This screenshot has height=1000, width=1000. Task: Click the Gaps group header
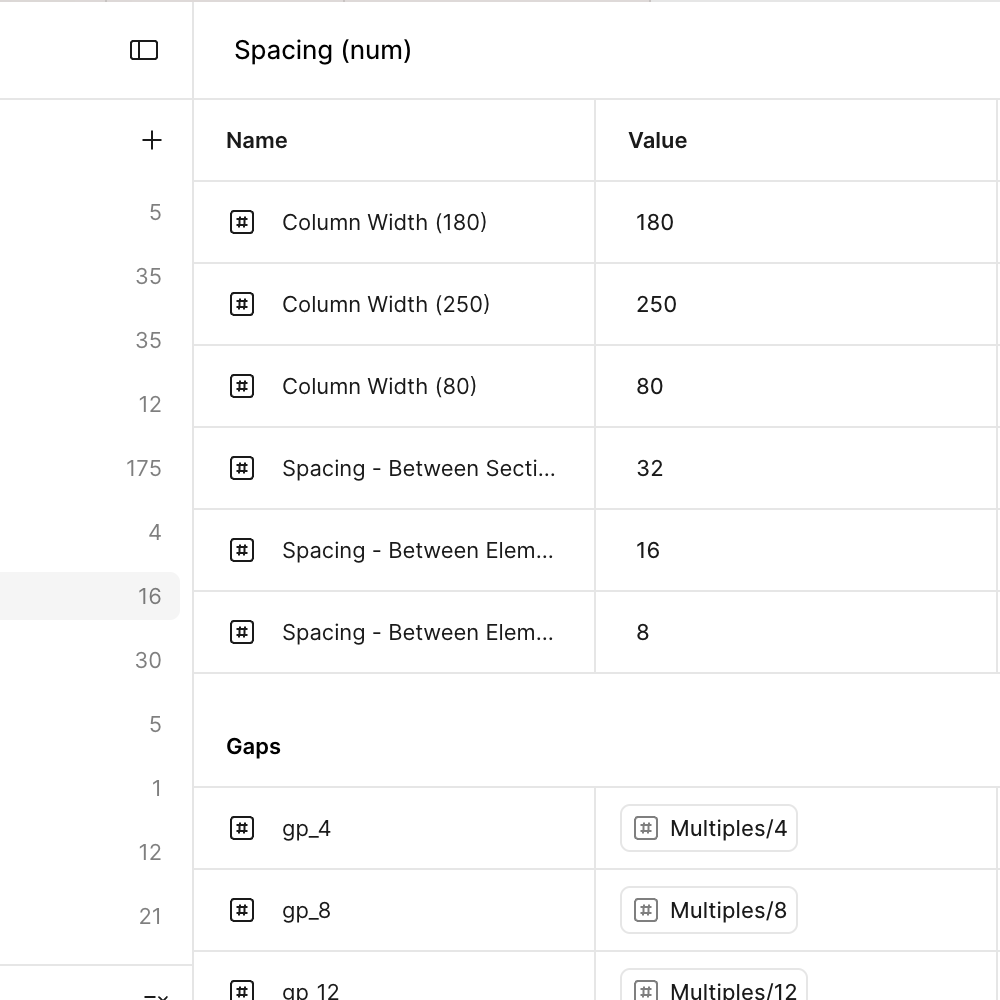coord(253,746)
